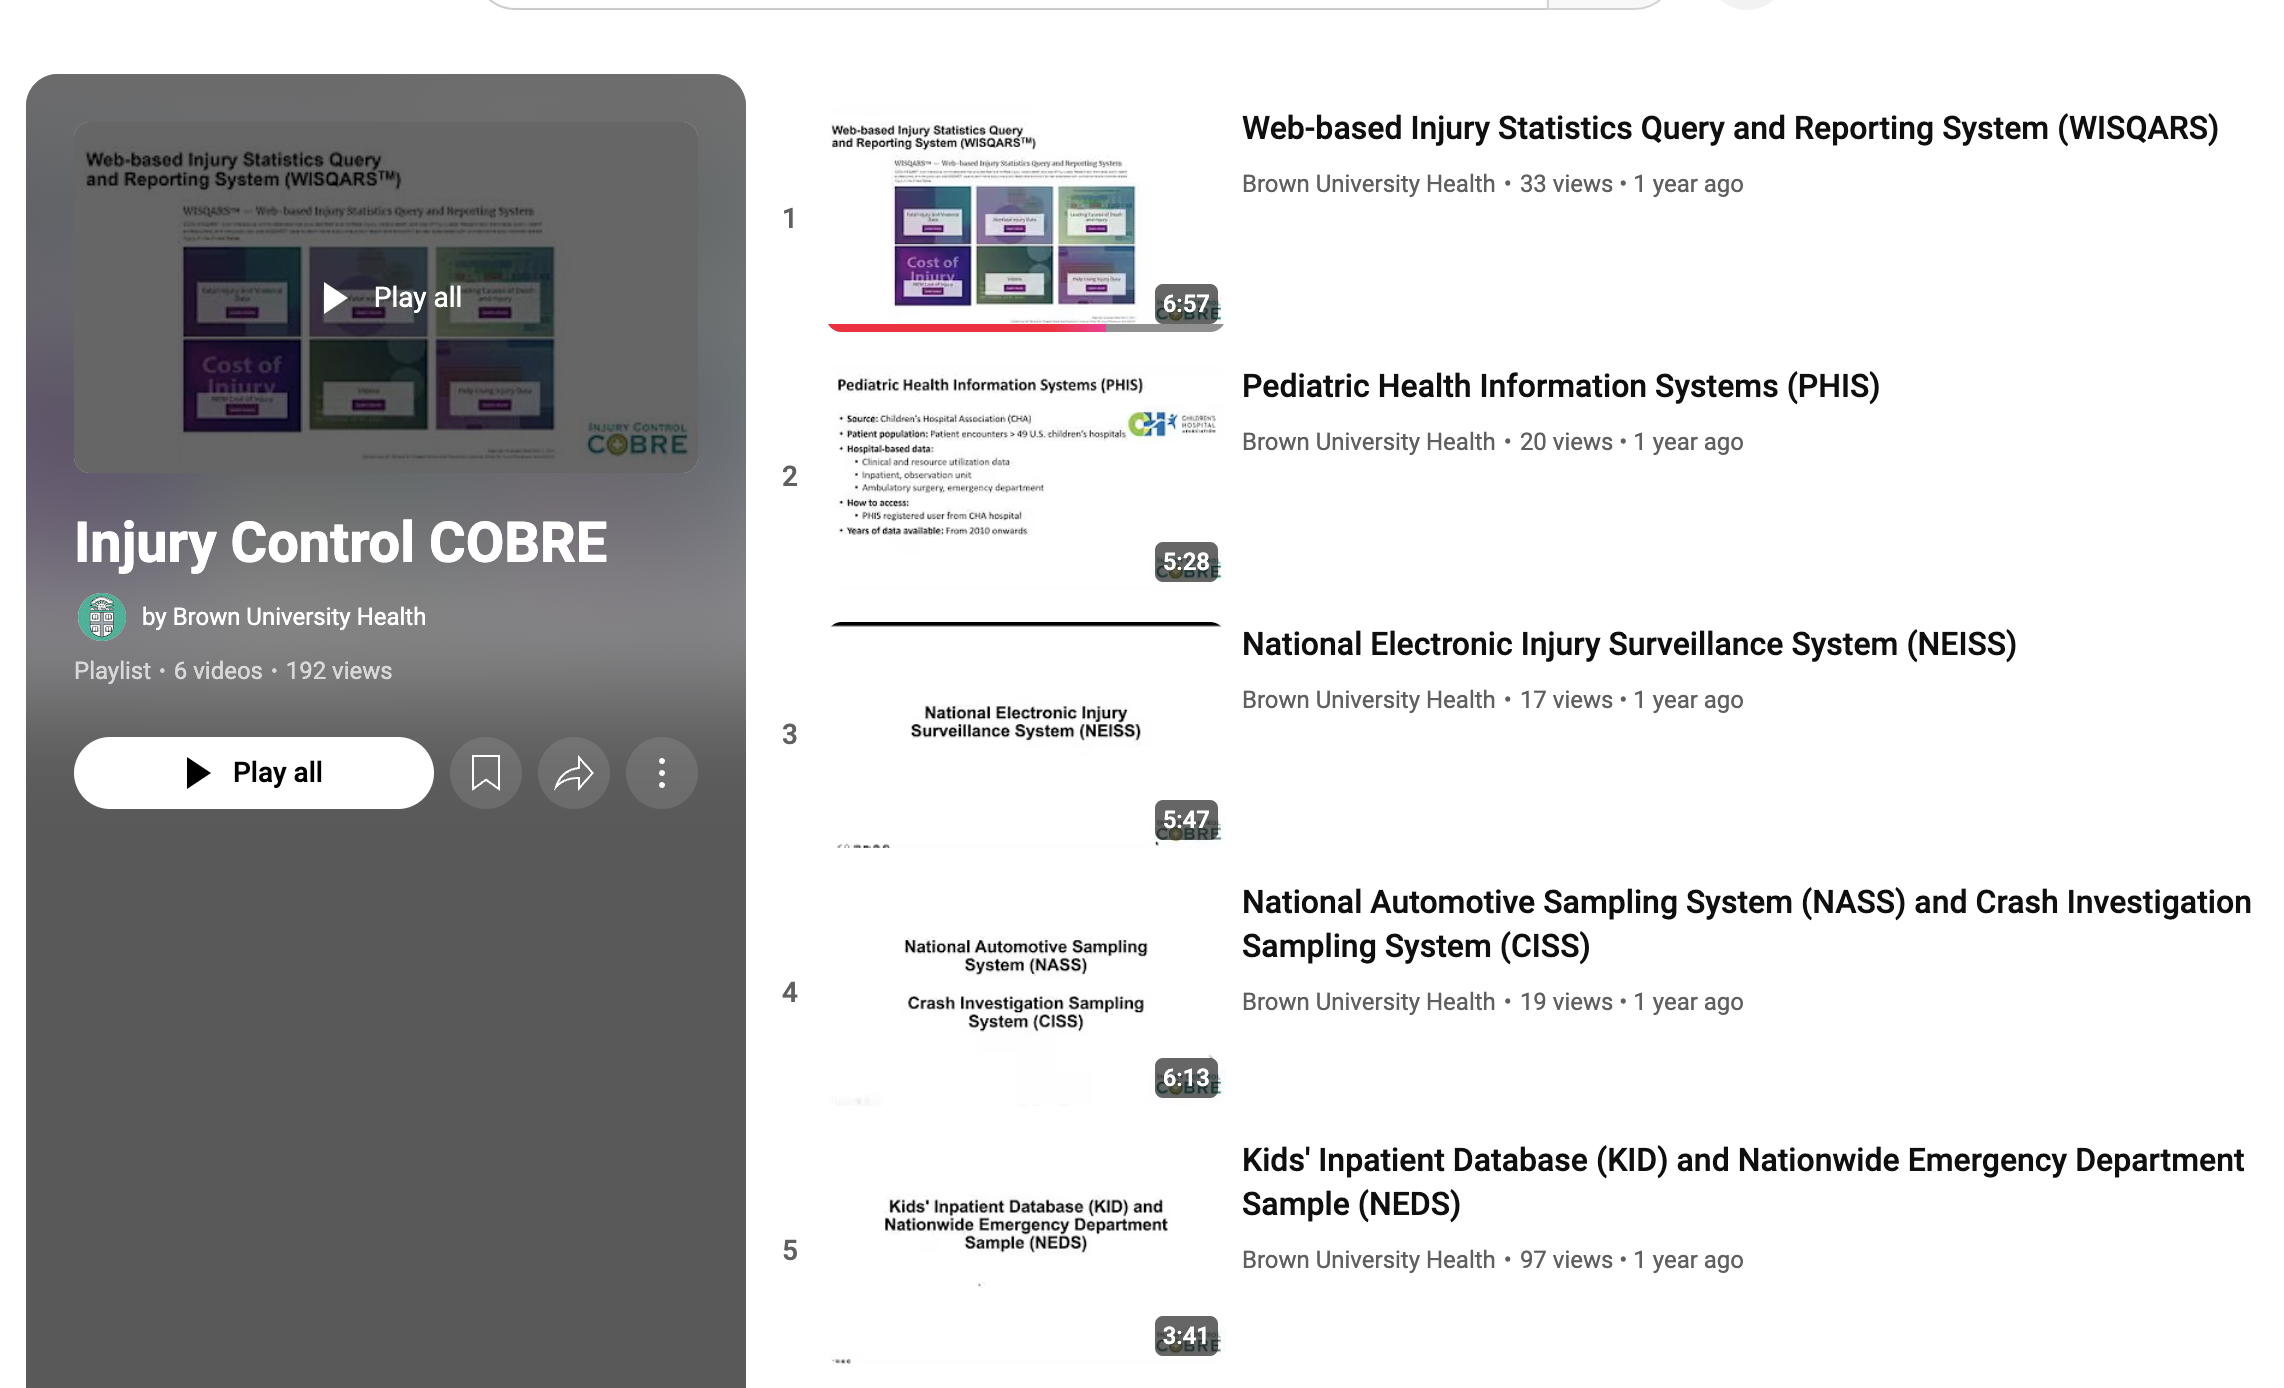This screenshot has width=2284, height=1388.
Task: Open the WISQARS video thumbnail
Action: pos(1026,220)
